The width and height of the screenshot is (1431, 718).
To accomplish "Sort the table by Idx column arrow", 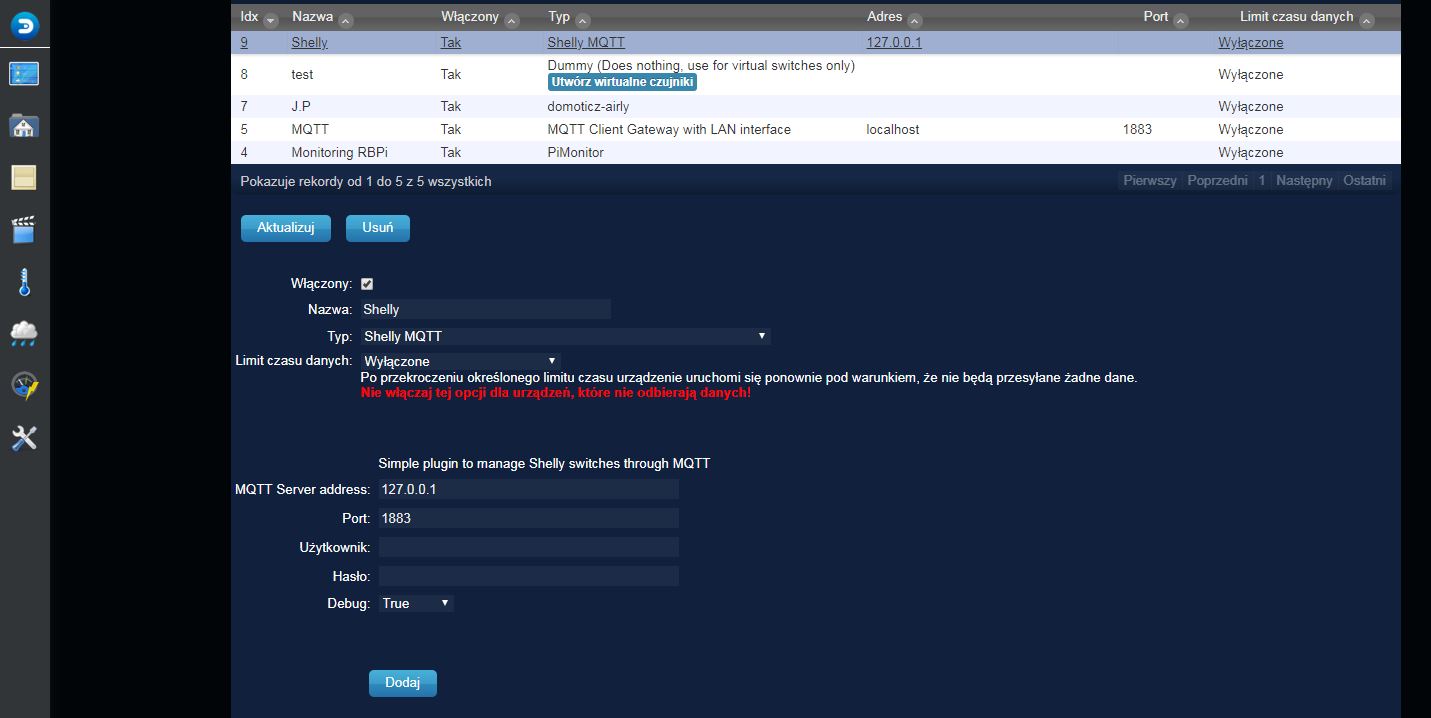I will click(x=269, y=20).
